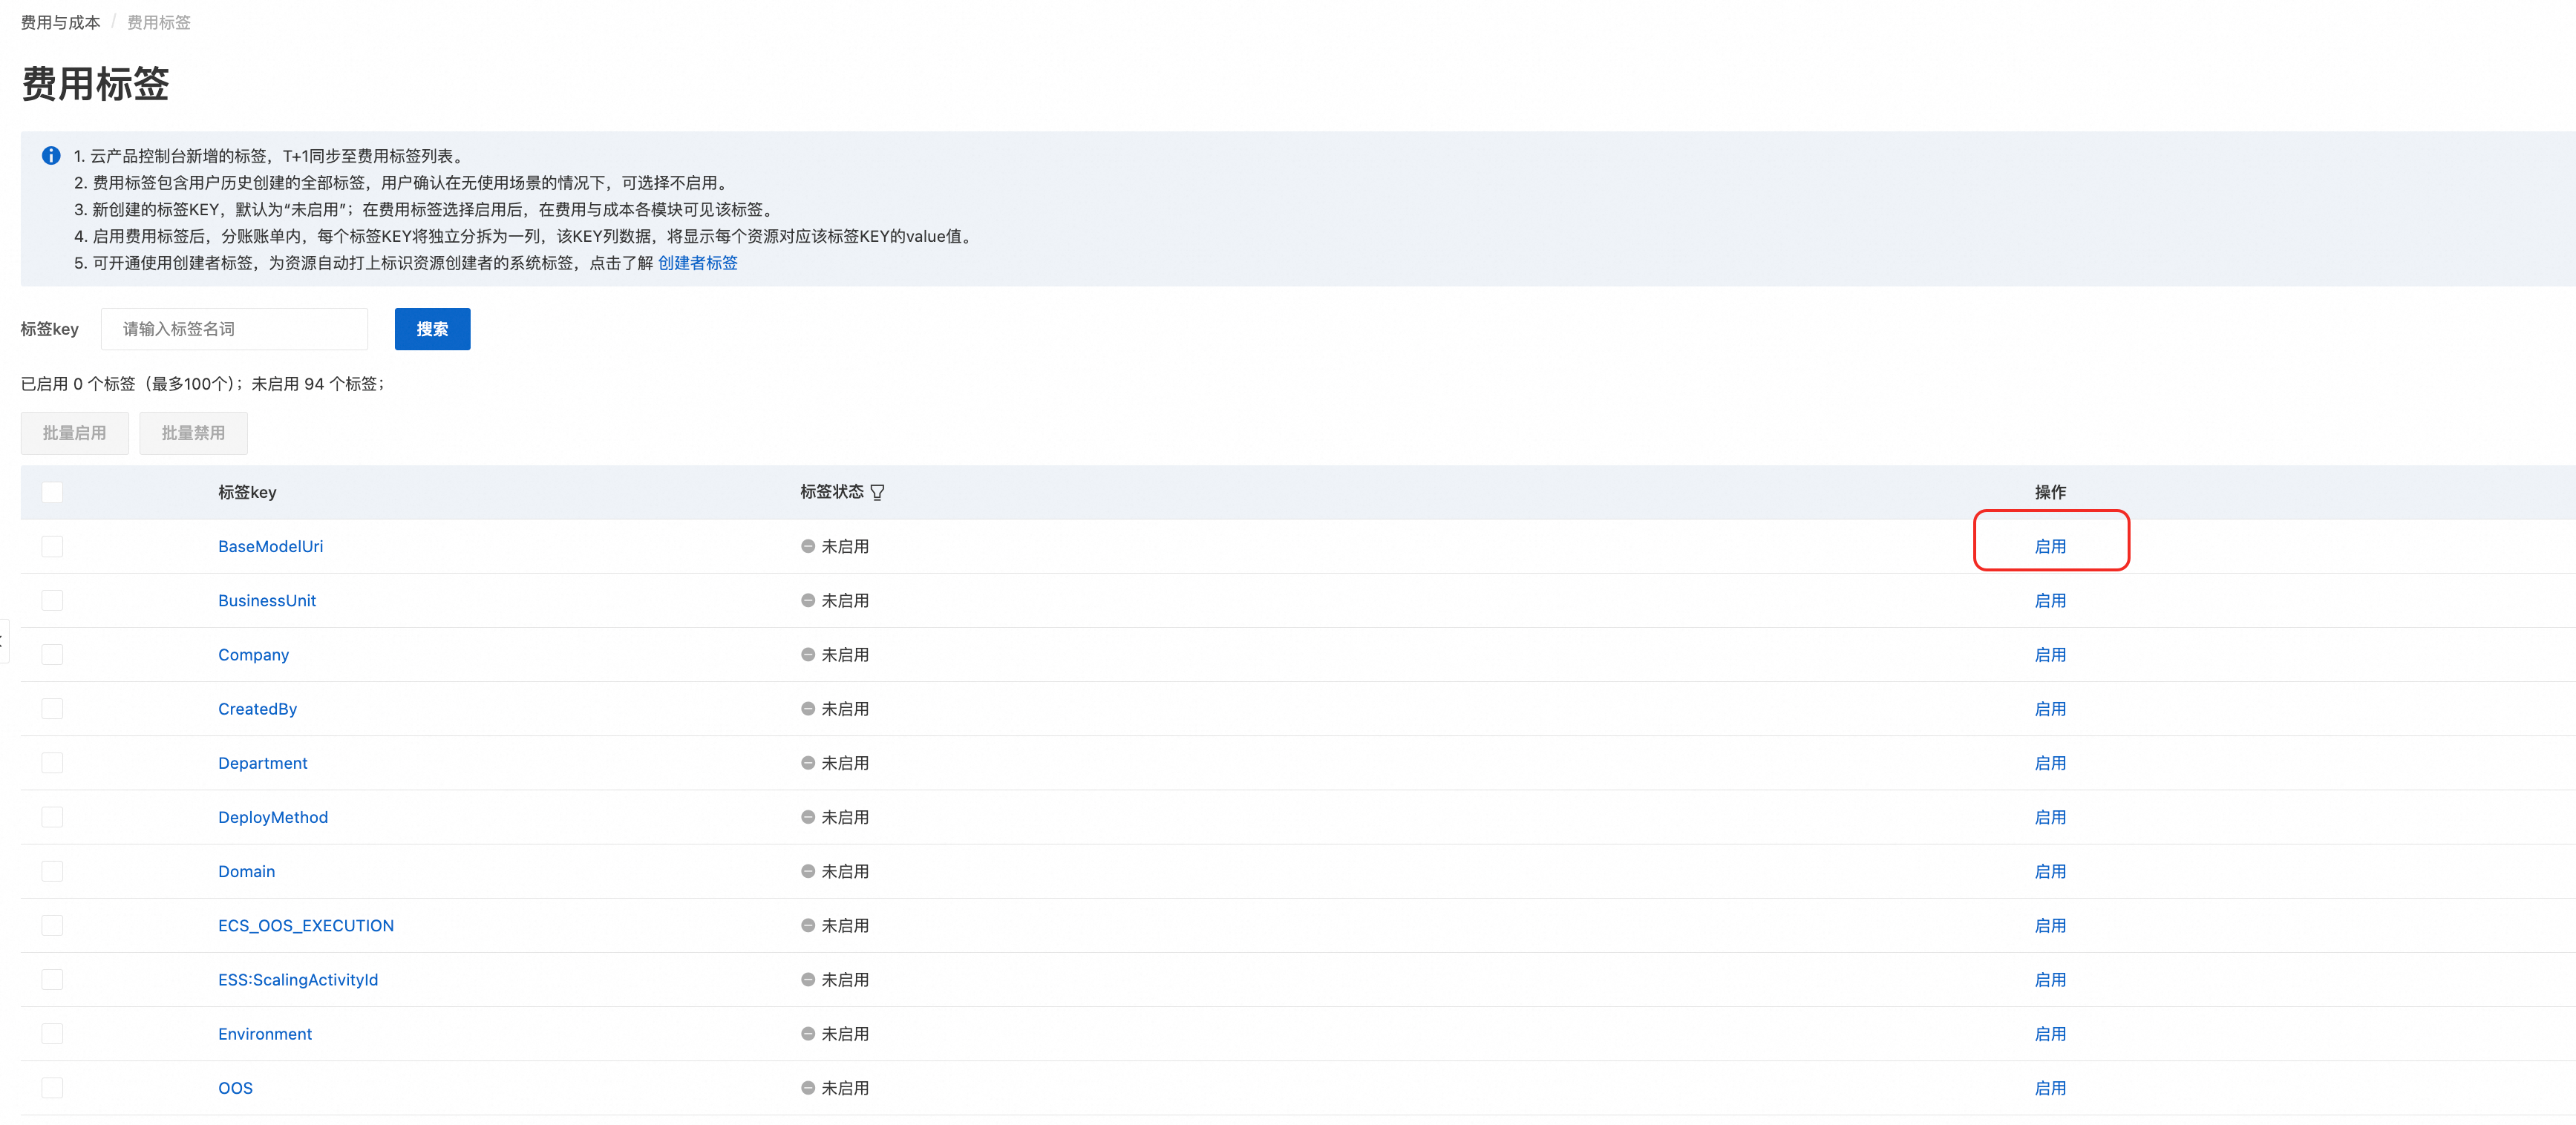This screenshot has width=2576, height=1125.
Task: Open the BusinessUnit tag key link
Action: [x=266, y=600]
